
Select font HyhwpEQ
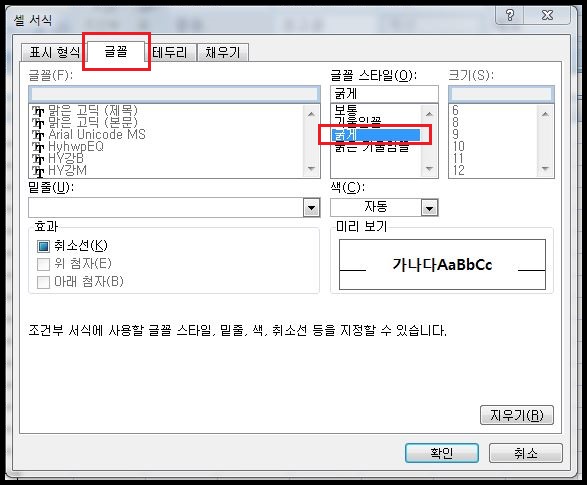coord(76,146)
